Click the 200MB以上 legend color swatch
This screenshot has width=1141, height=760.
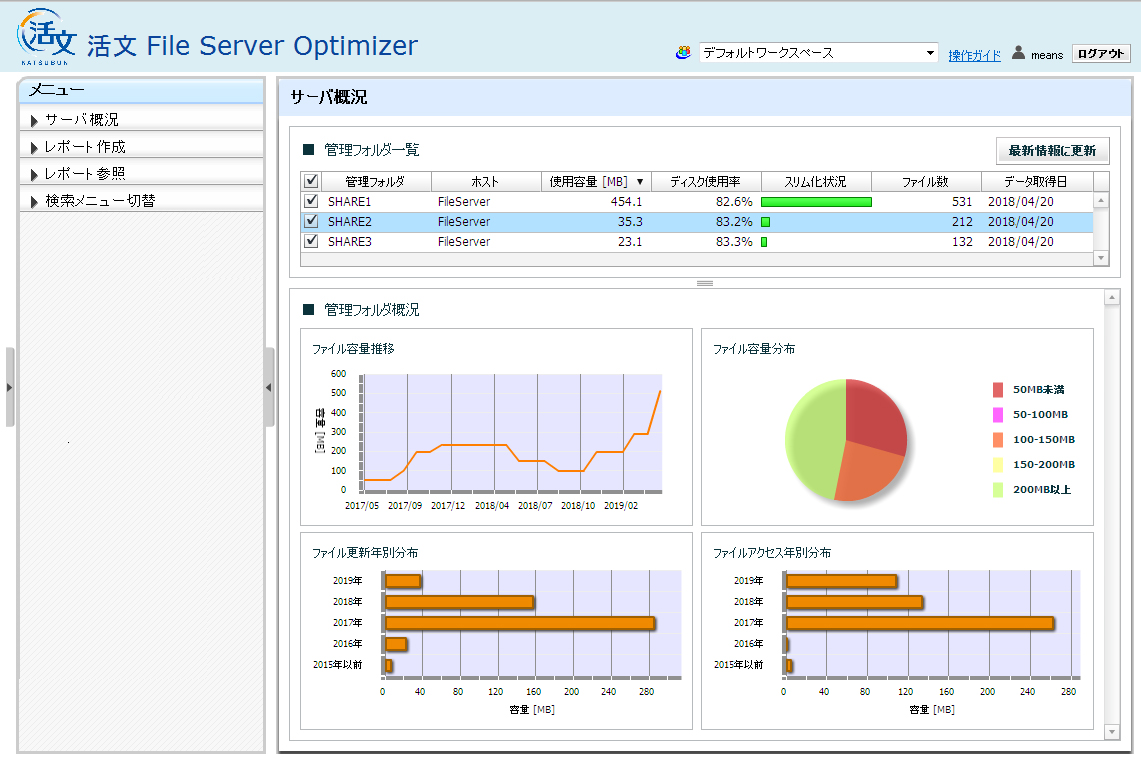click(x=997, y=490)
